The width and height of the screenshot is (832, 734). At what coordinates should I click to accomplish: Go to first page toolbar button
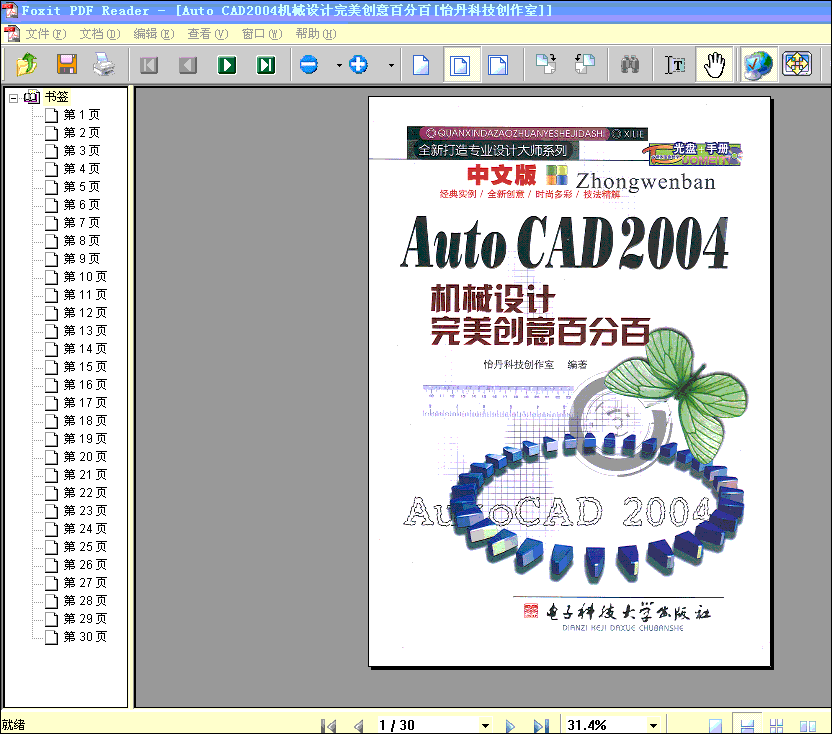click(x=149, y=65)
